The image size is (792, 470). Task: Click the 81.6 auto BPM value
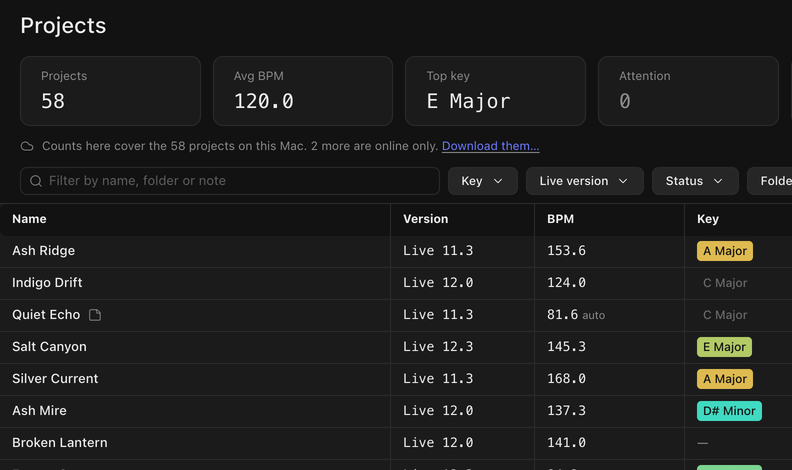(x=576, y=315)
